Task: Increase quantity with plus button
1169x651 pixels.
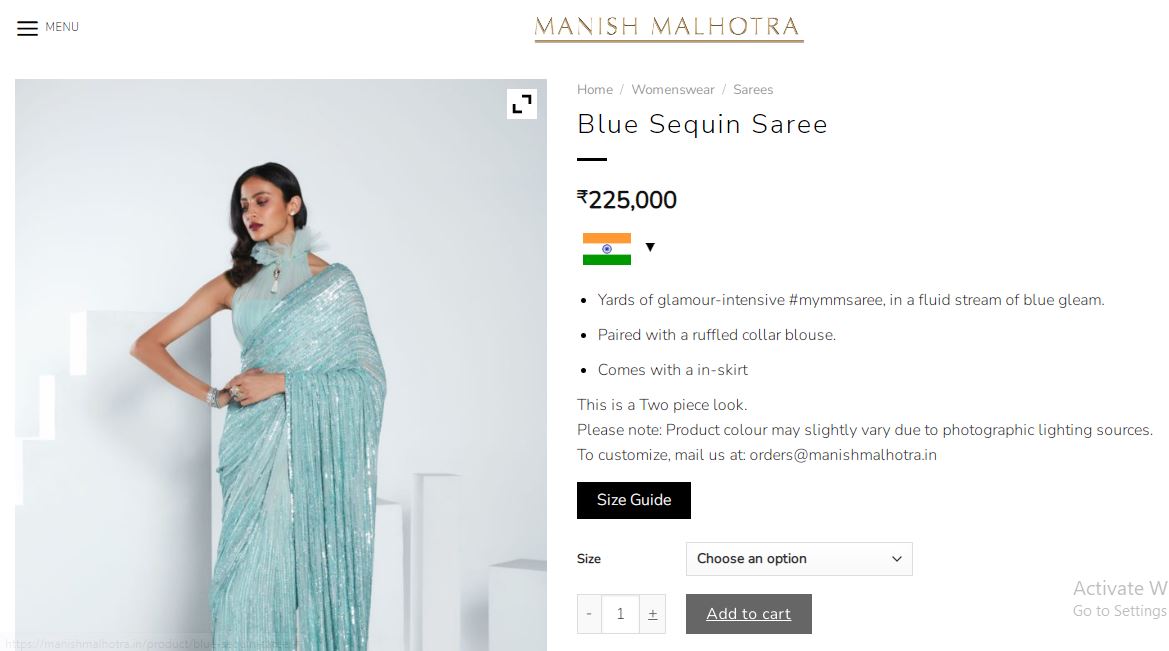Action: (x=652, y=614)
